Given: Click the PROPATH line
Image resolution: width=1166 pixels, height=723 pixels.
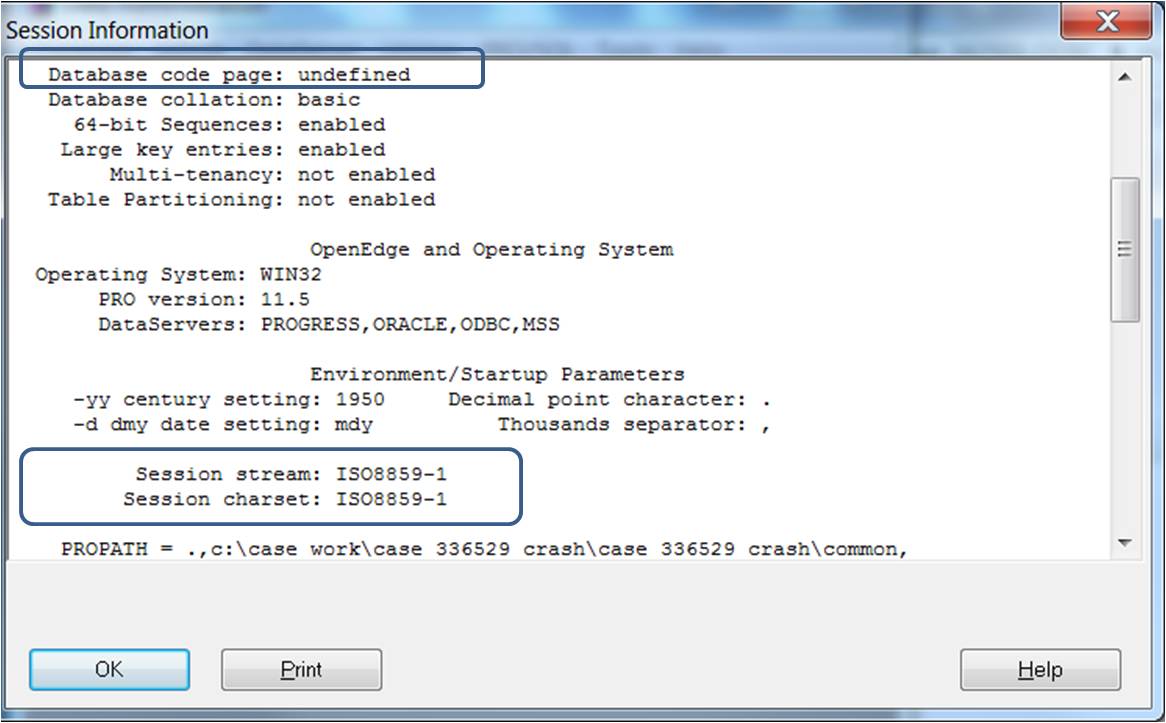Looking at the screenshot, I should click(x=484, y=549).
